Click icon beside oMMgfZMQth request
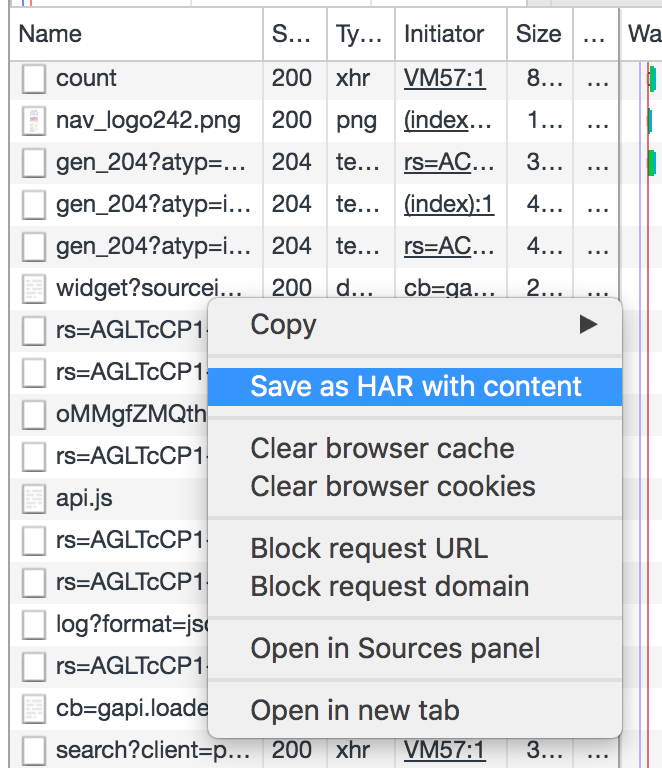This screenshot has width=662, height=768. click(34, 415)
